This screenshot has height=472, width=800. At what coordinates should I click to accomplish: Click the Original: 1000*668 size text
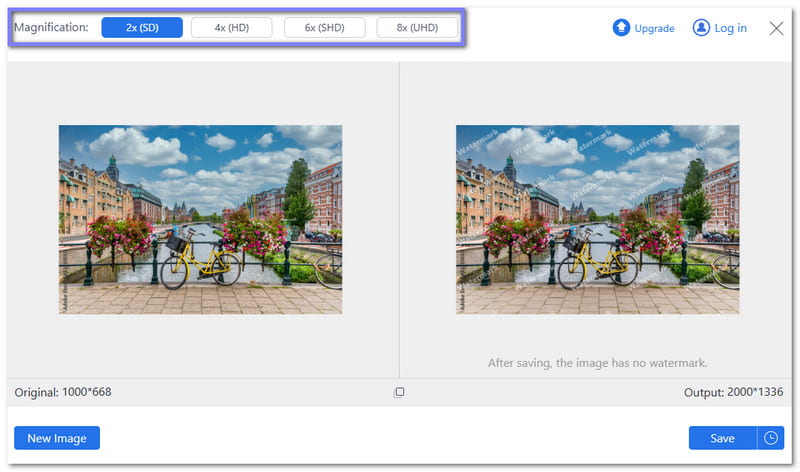63,392
